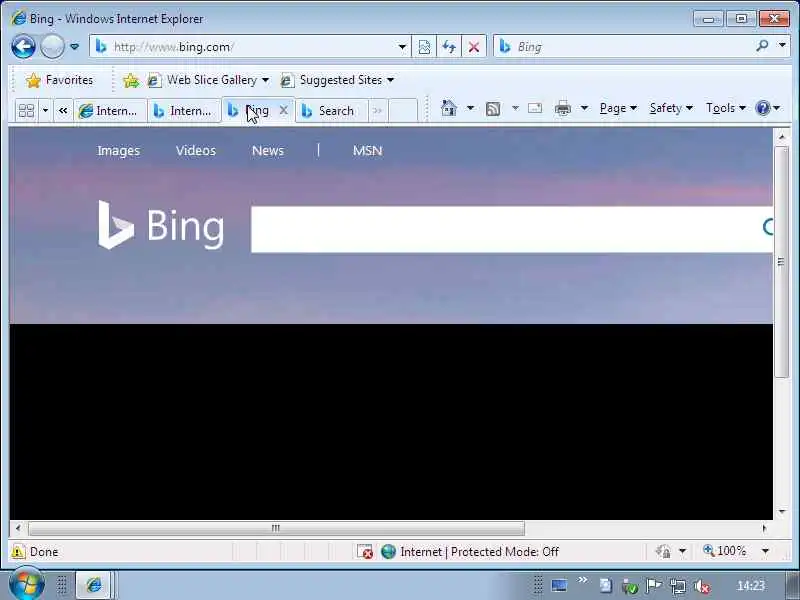This screenshot has height=600, width=800.
Task: Open the Tools menu
Action: point(726,108)
